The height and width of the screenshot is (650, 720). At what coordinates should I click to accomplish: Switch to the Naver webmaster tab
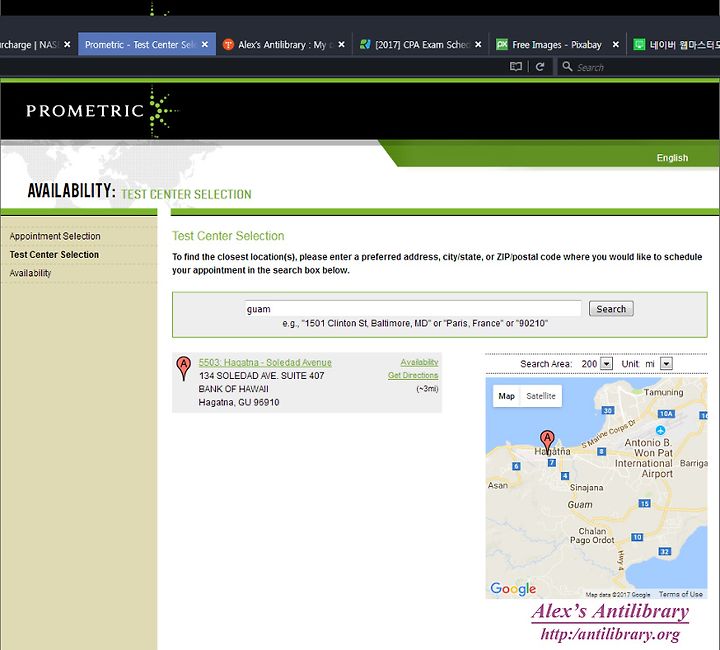click(675, 45)
